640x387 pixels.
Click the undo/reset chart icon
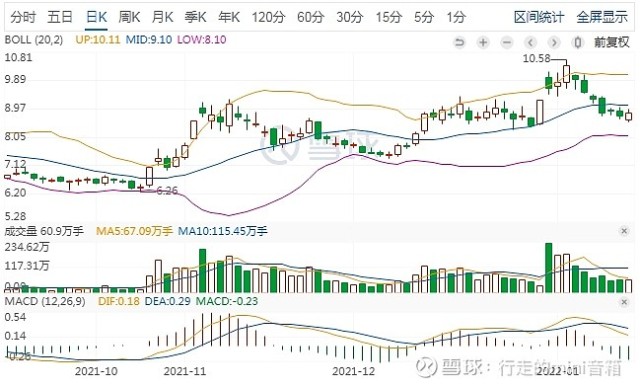click(459, 42)
